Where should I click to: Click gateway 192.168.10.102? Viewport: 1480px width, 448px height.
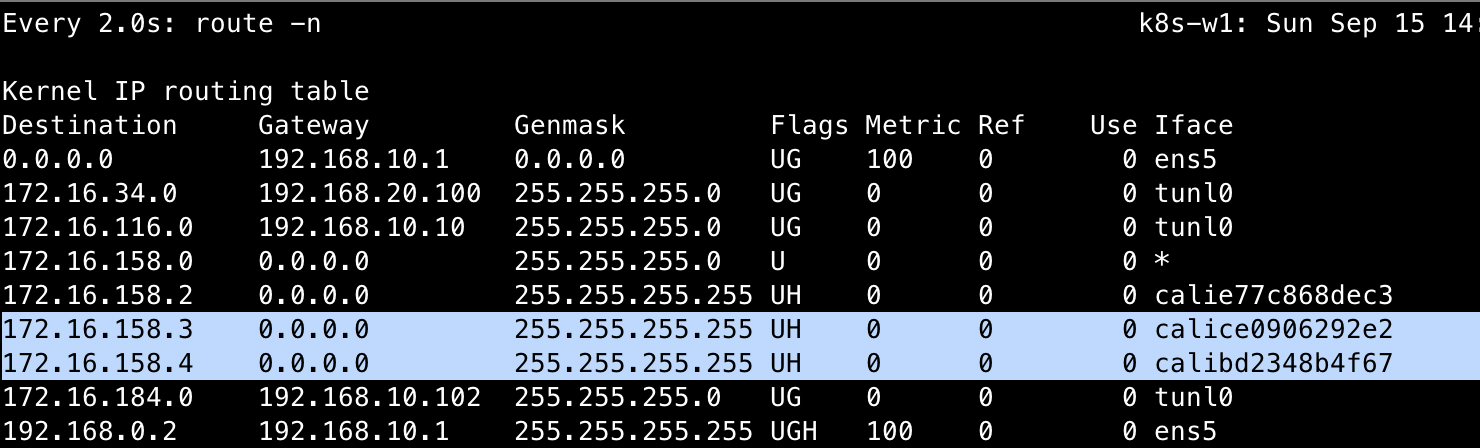(370, 397)
